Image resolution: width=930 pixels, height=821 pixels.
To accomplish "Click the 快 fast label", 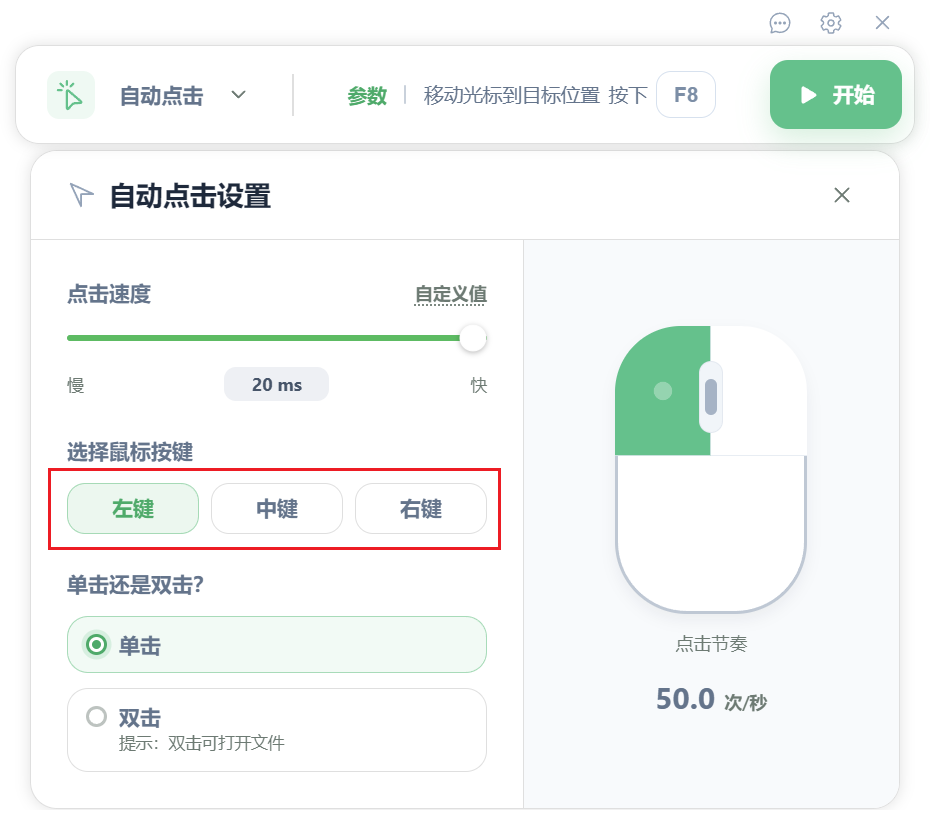I will click(x=479, y=385).
